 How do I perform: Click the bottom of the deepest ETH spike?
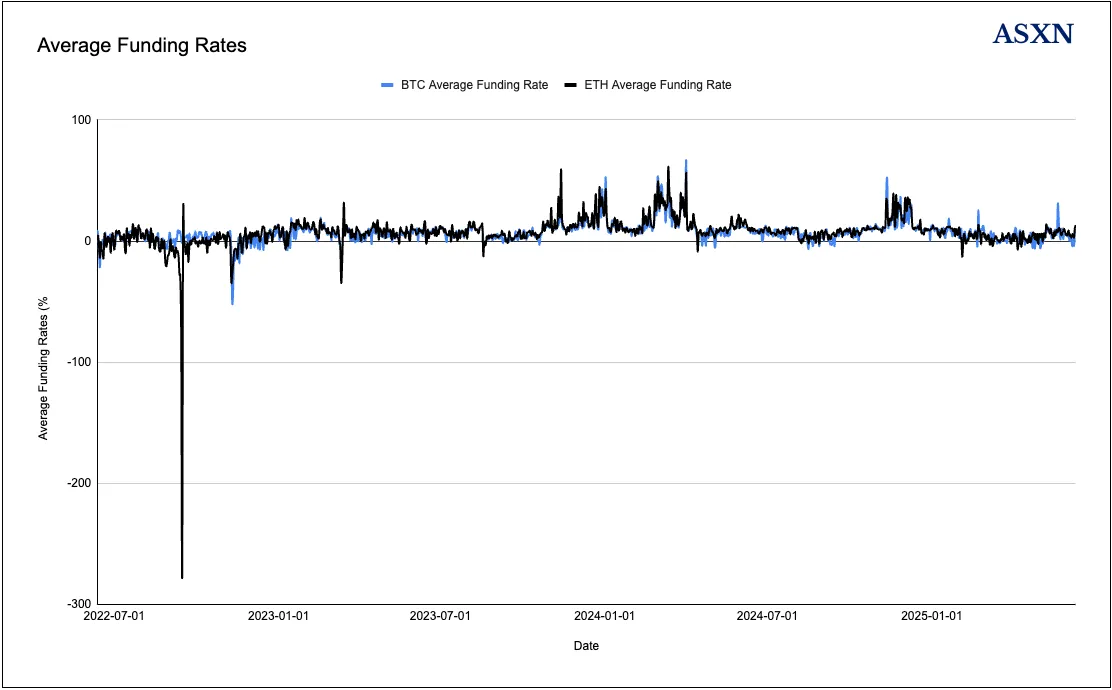coord(182,577)
